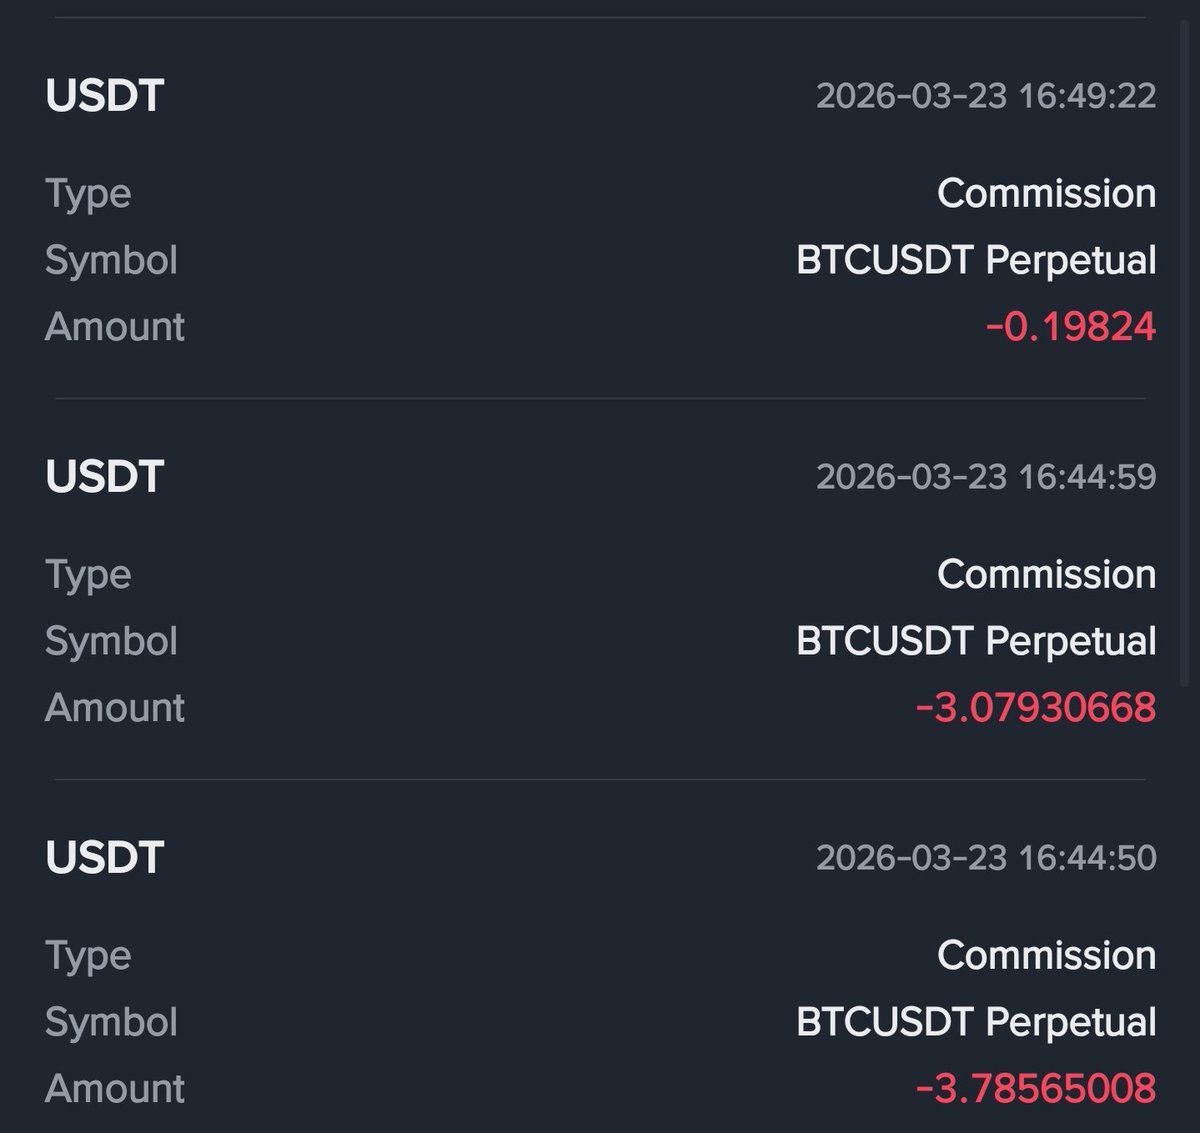This screenshot has height=1133, width=1200.
Task: Click the third Commission type value
Action: click(x=1046, y=955)
